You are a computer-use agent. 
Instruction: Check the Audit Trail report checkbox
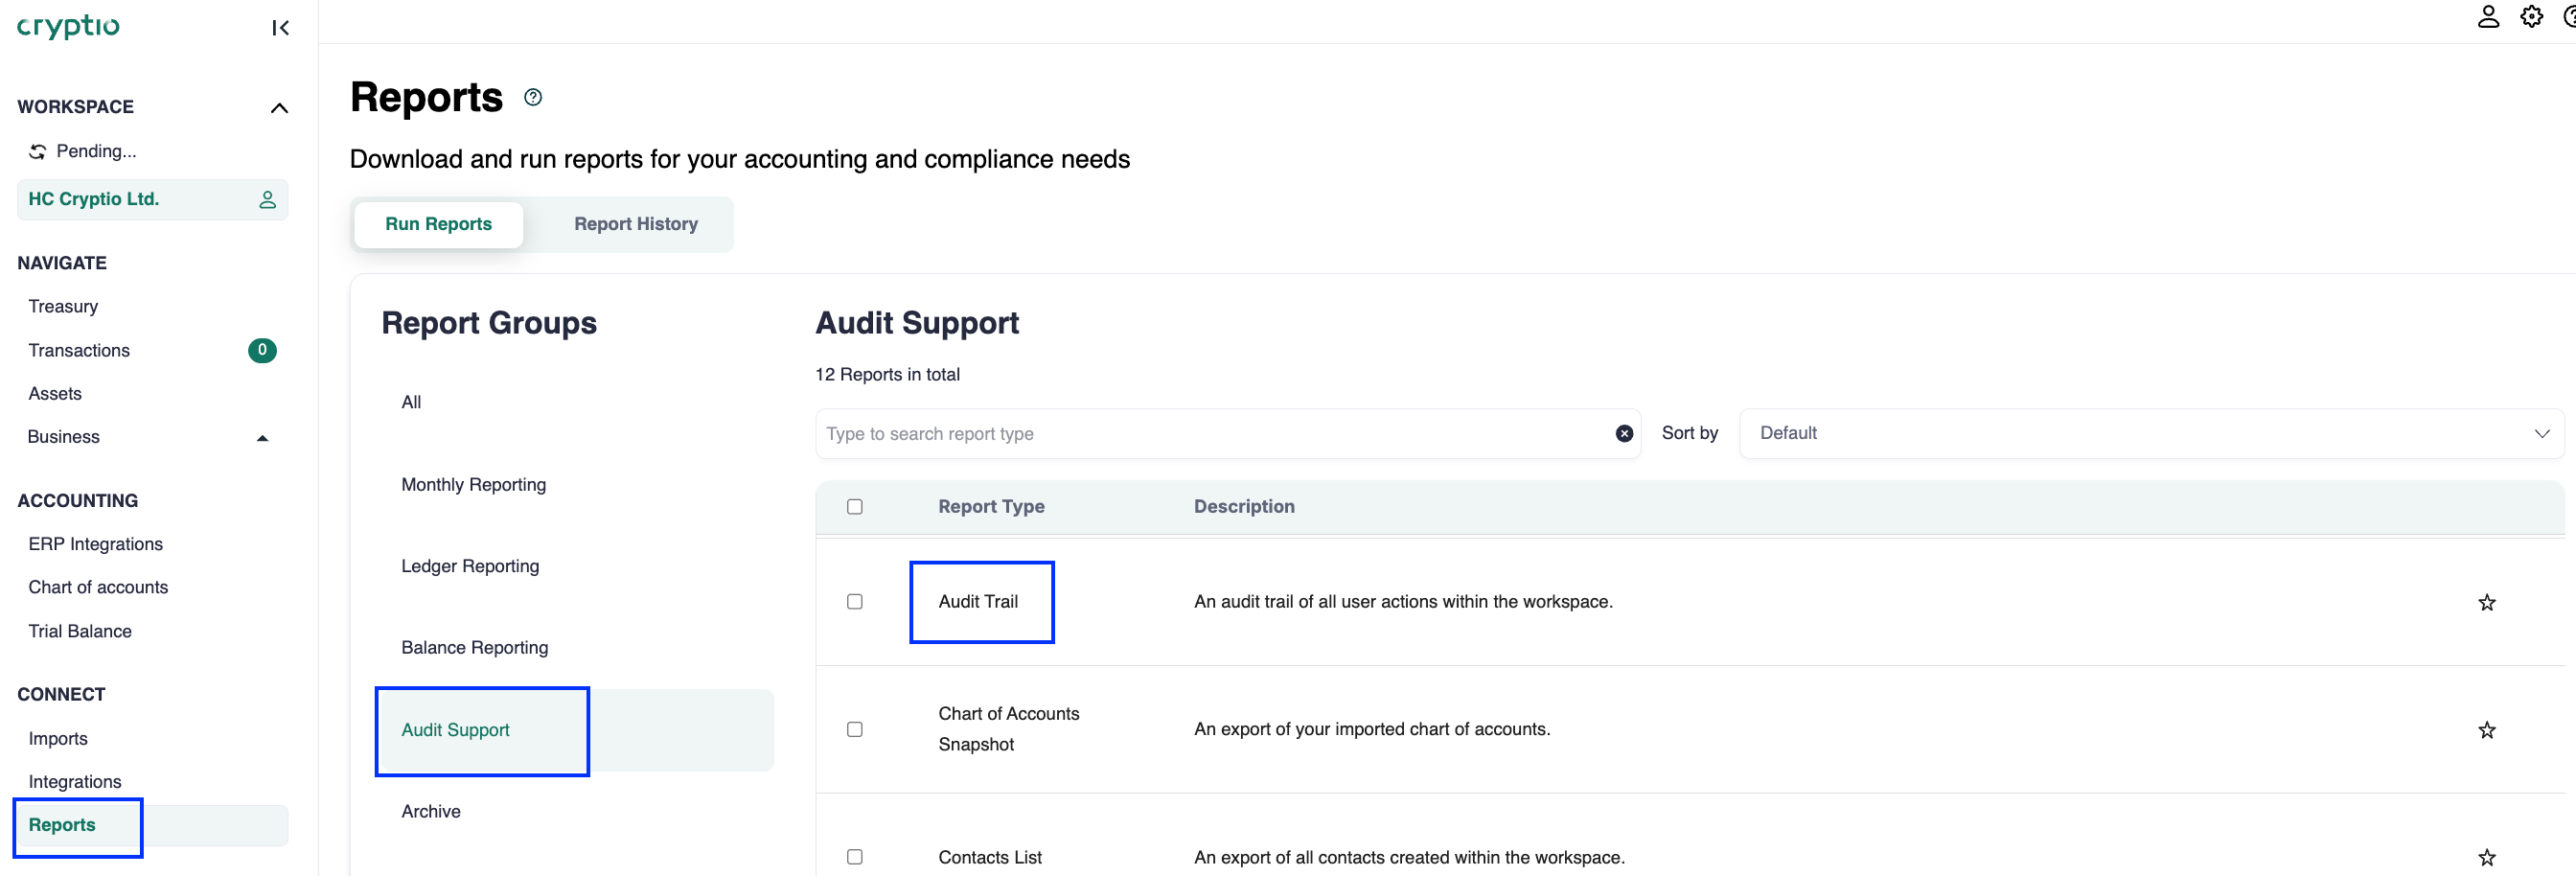point(854,602)
